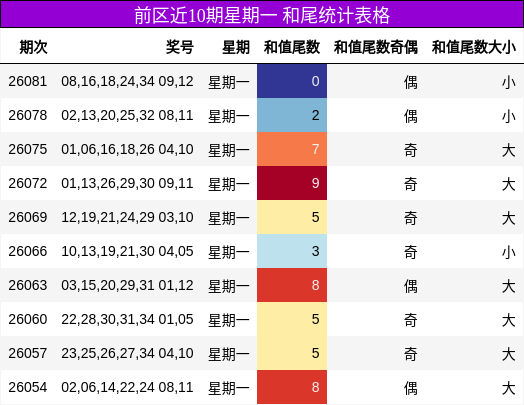Viewport: 524px width, 405px height.
Task: Click dark blue tail value 0 cell
Action: click(292, 81)
